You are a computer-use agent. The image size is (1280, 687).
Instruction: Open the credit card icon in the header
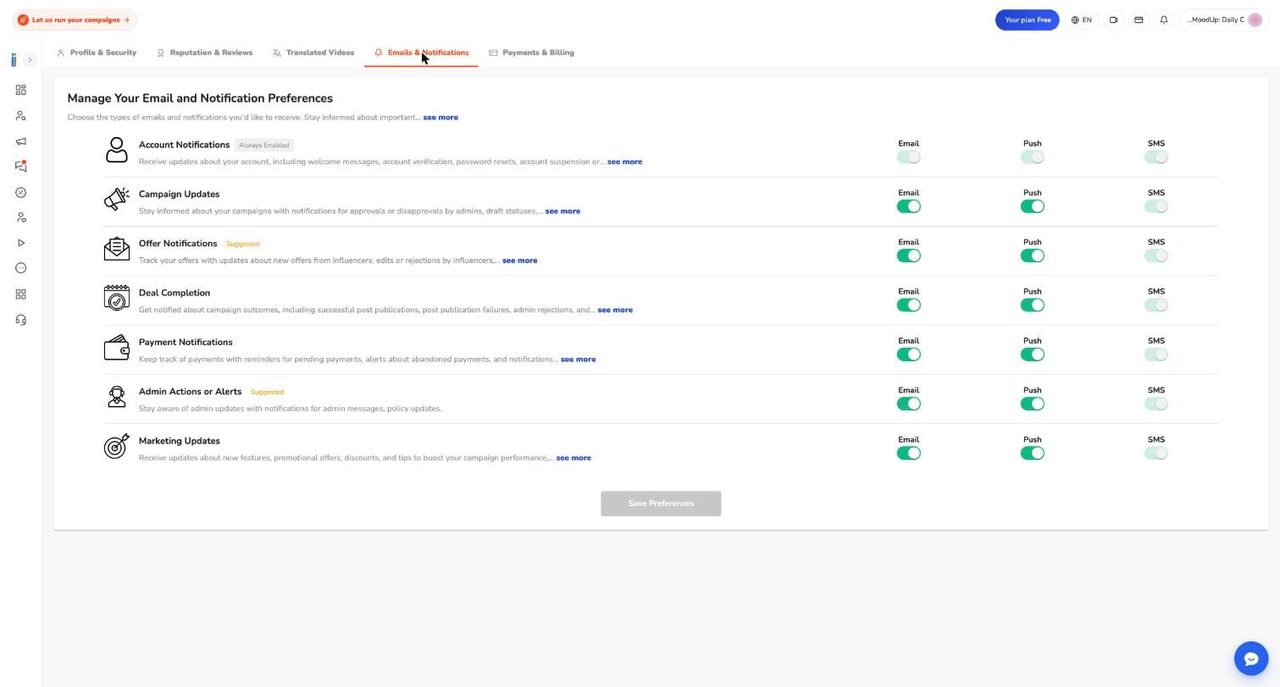(1138, 20)
